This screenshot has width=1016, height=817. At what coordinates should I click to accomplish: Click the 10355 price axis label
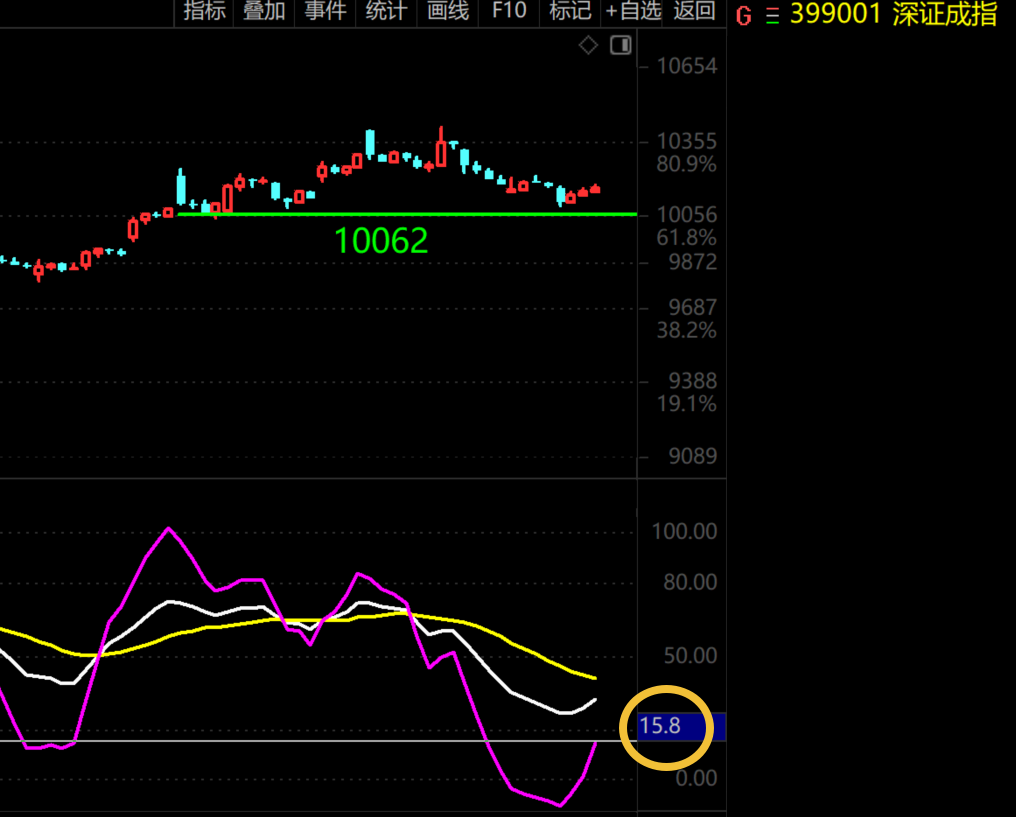click(x=687, y=141)
